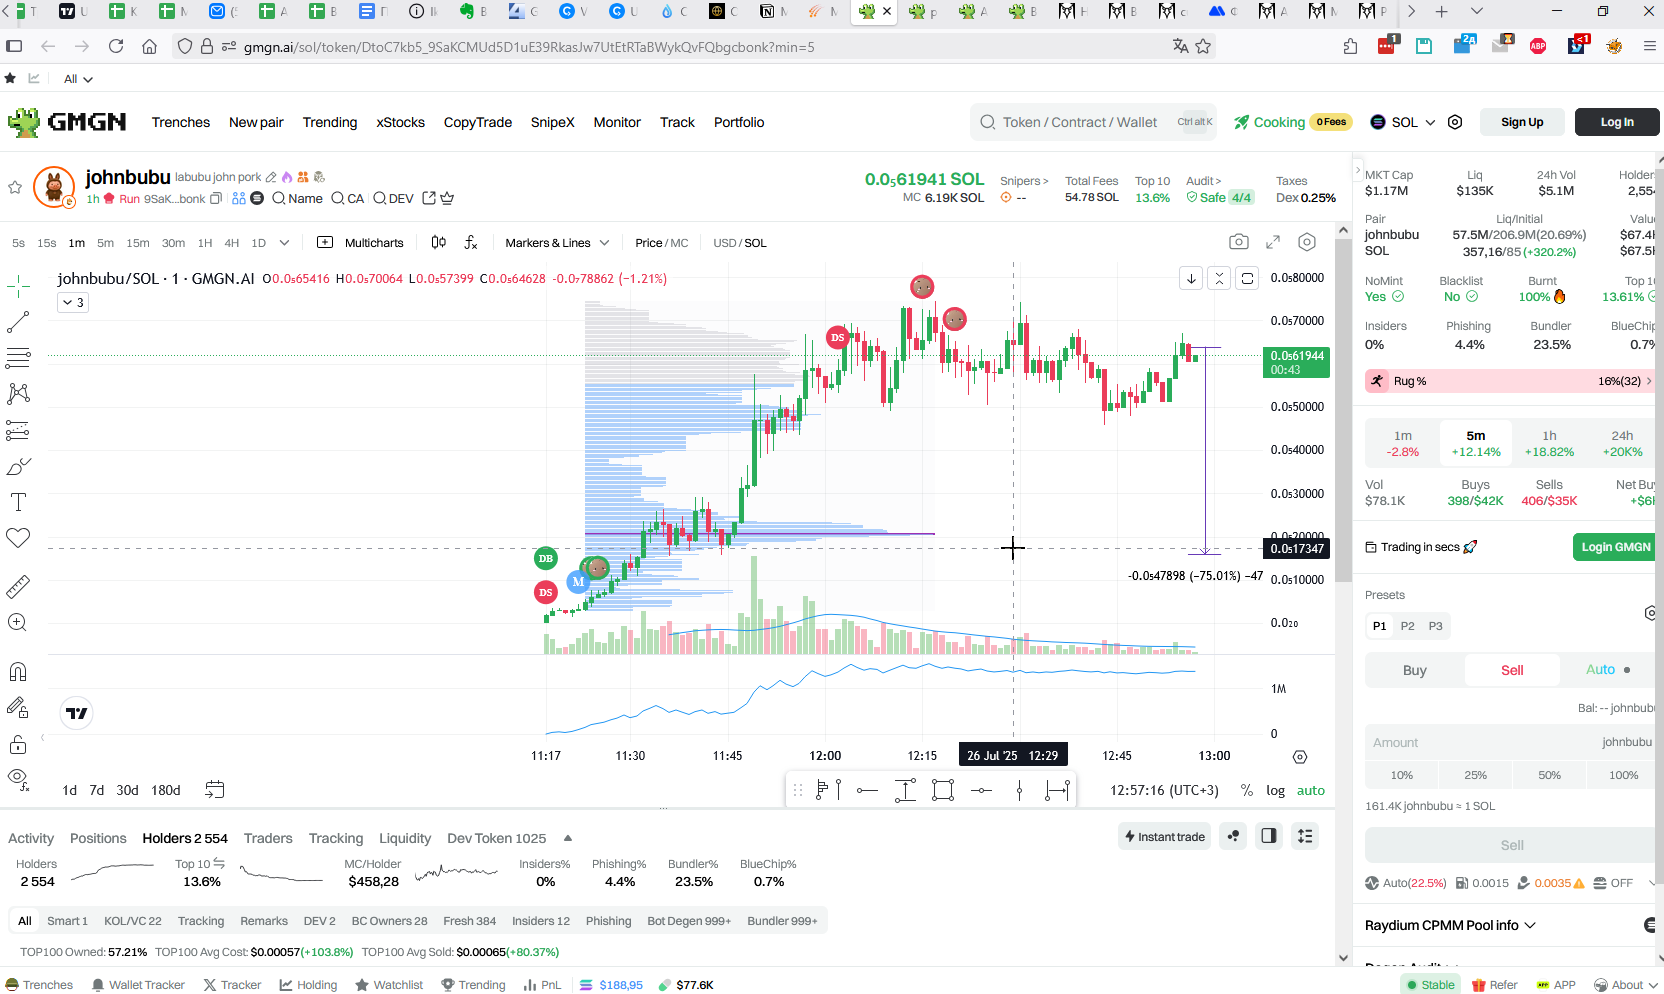This screenshot has width=1664, height=994.
Task: Open the go to date calendar
Action: [x=214, y=789]
